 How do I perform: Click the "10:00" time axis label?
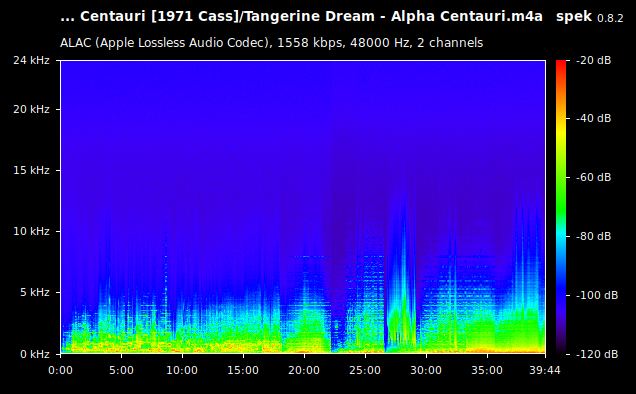182,370
